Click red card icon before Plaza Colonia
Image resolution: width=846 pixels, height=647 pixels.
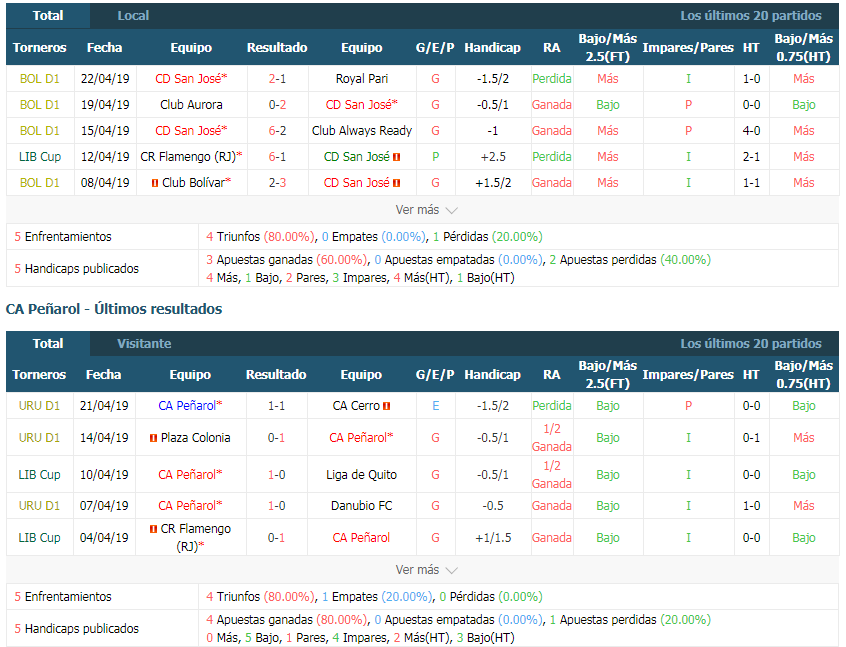[153, 438]
